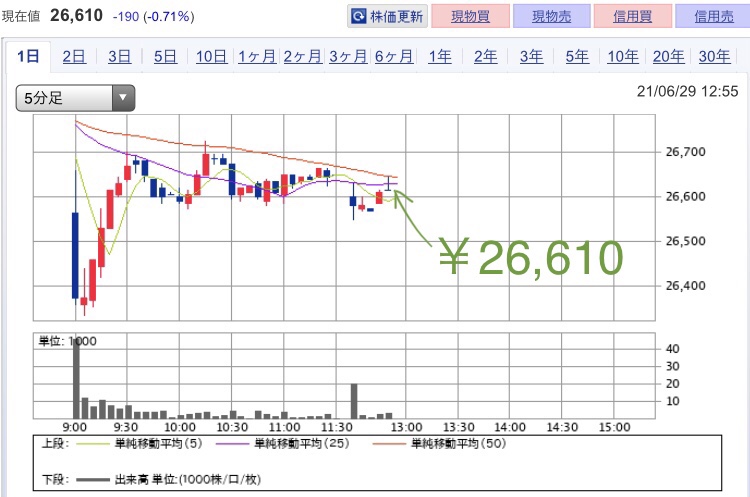
Task: Click the 信用買 button
Action: [632, 16]
